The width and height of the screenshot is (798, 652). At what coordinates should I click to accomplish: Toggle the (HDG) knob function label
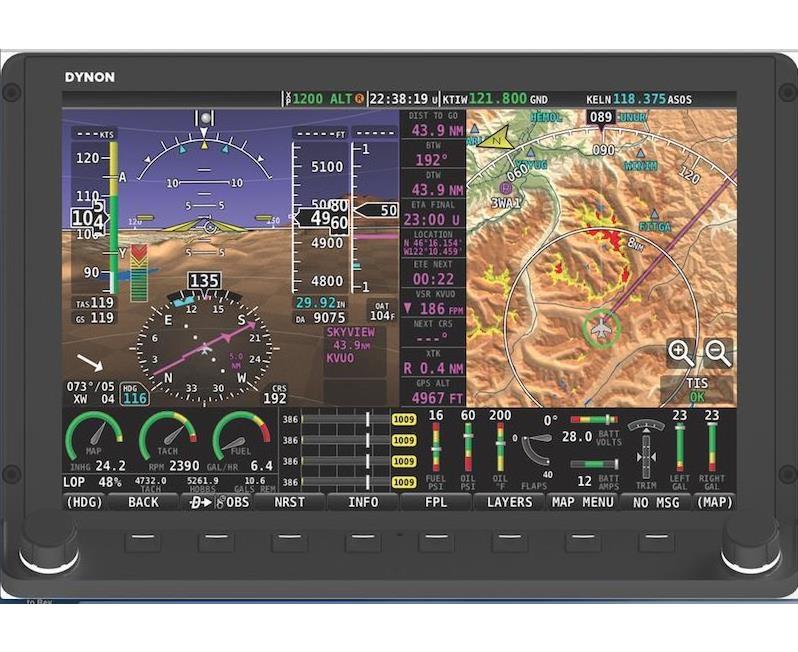[84, 502]
